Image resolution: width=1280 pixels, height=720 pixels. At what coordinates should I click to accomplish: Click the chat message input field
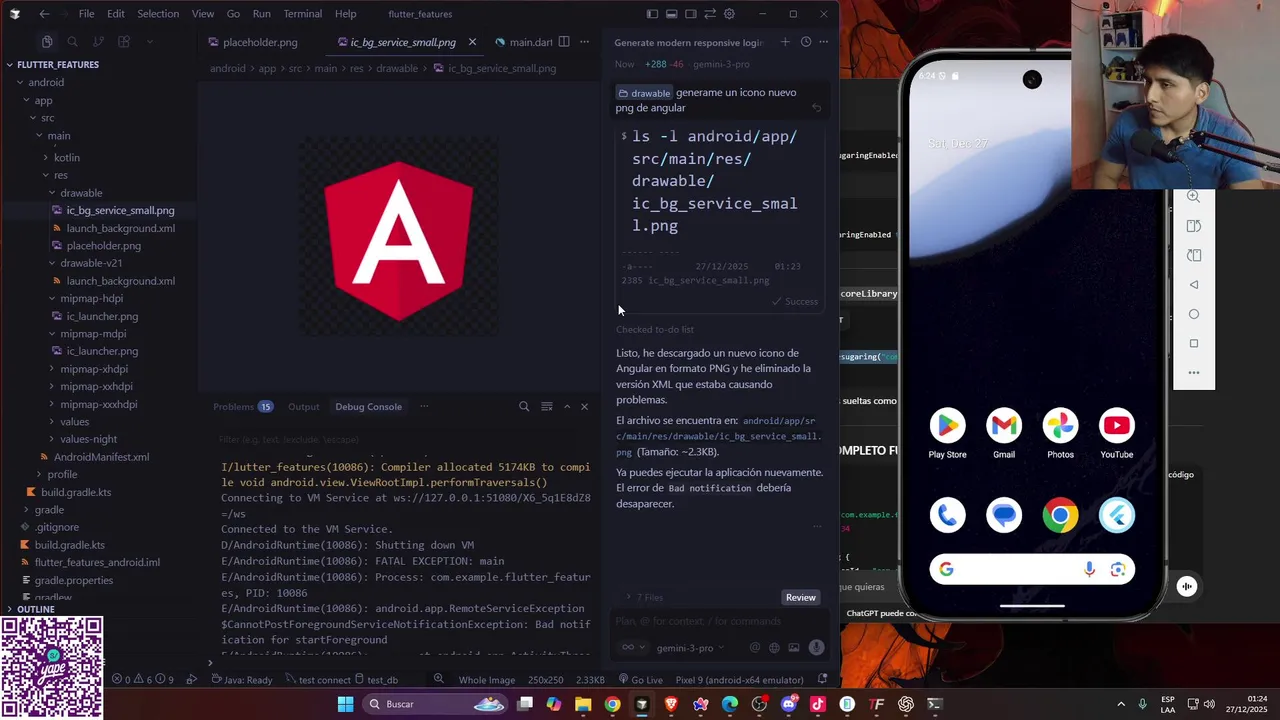click(720, 621)
